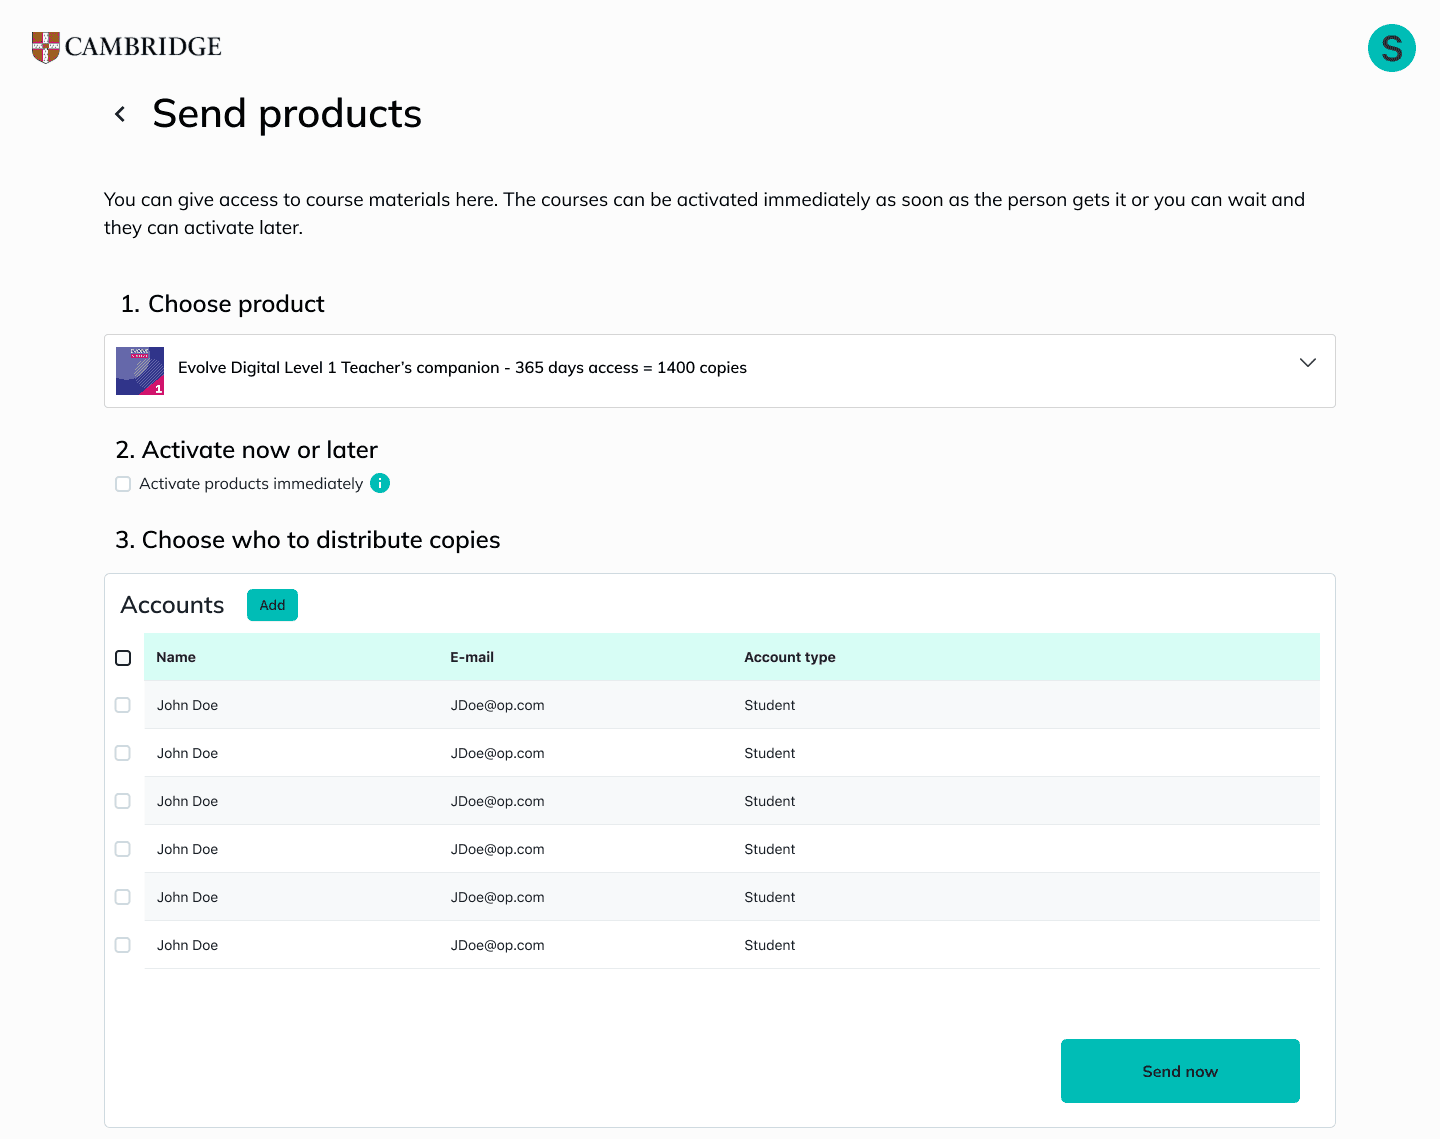
Task: Go back using the left chevron
Action: tap(120, 114)
